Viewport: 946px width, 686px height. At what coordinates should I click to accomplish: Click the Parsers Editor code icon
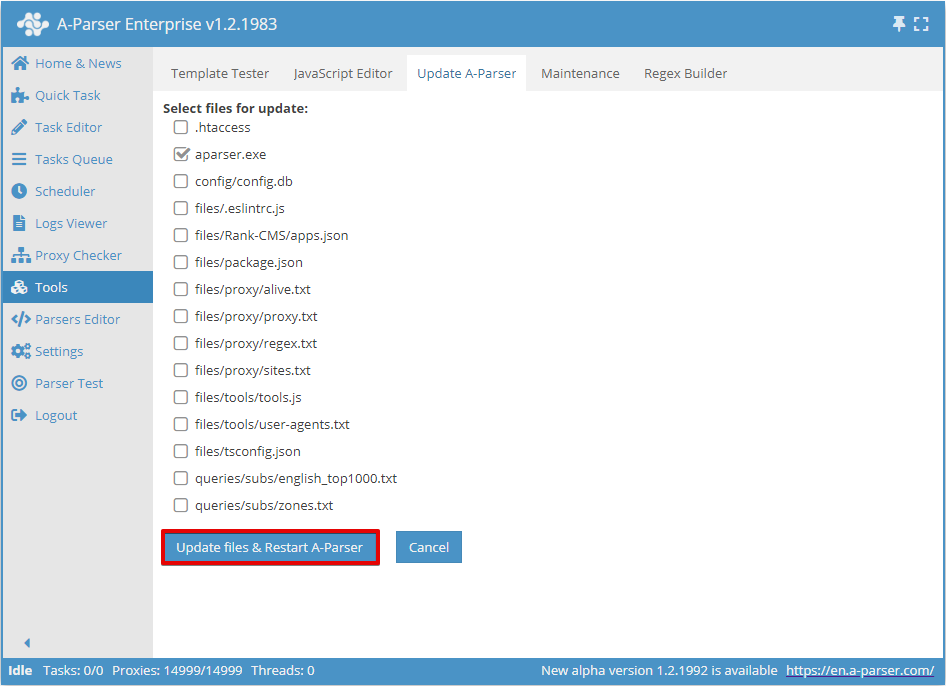[x=19, y=319]
